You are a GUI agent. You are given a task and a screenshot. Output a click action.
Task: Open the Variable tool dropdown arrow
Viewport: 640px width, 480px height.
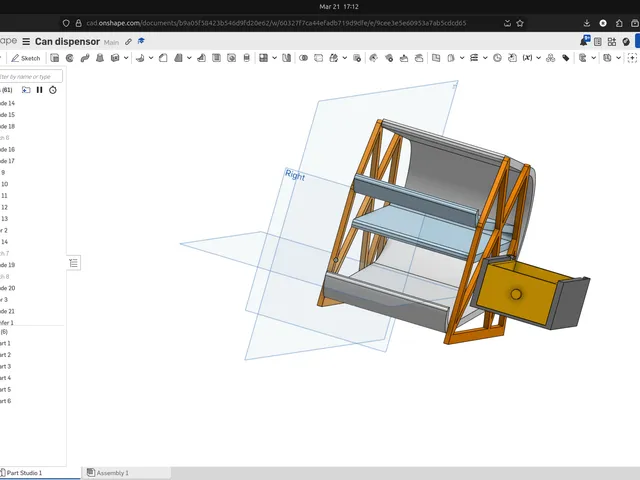(538, 58)
